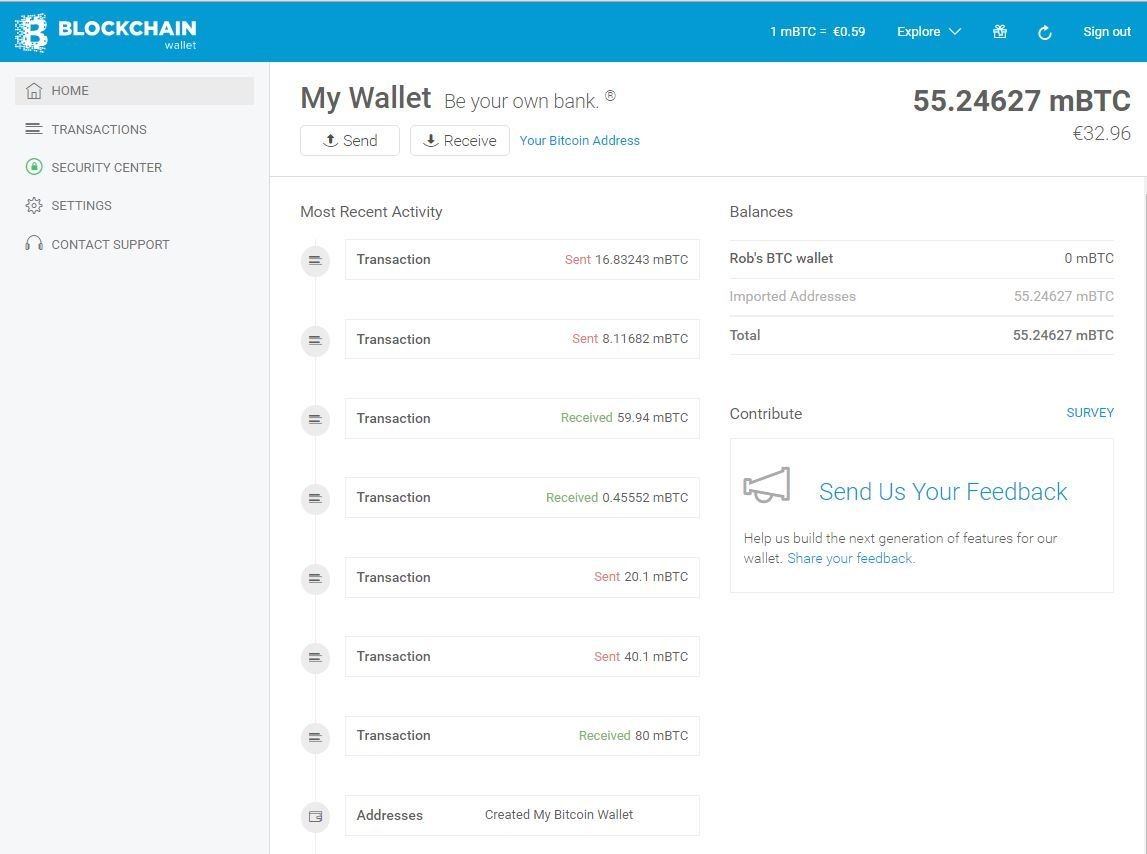1147x854 pixels.
Task: Click icon beside Received 0.45552 mBTC transaction
Action: click(x=315, y=498)
